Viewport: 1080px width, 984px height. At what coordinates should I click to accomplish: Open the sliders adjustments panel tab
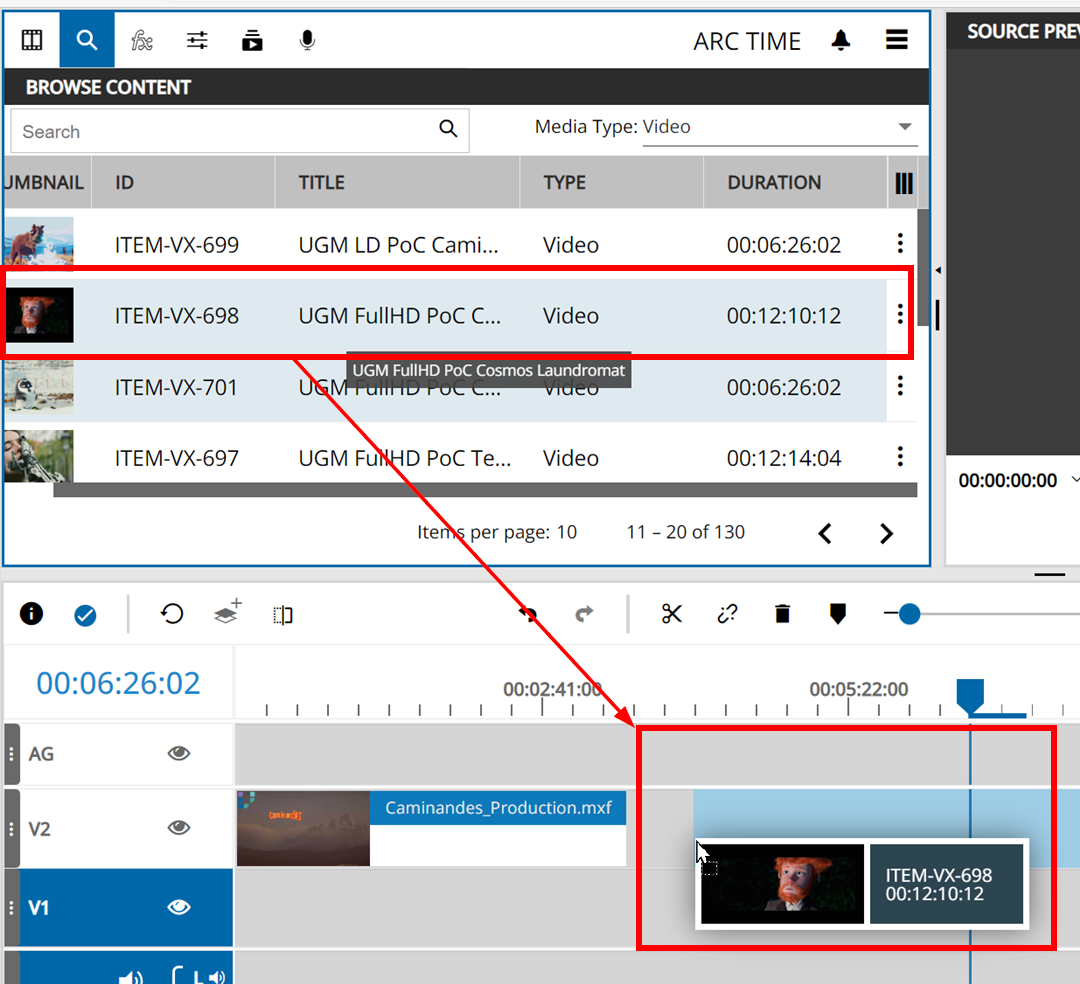(197, 40)
